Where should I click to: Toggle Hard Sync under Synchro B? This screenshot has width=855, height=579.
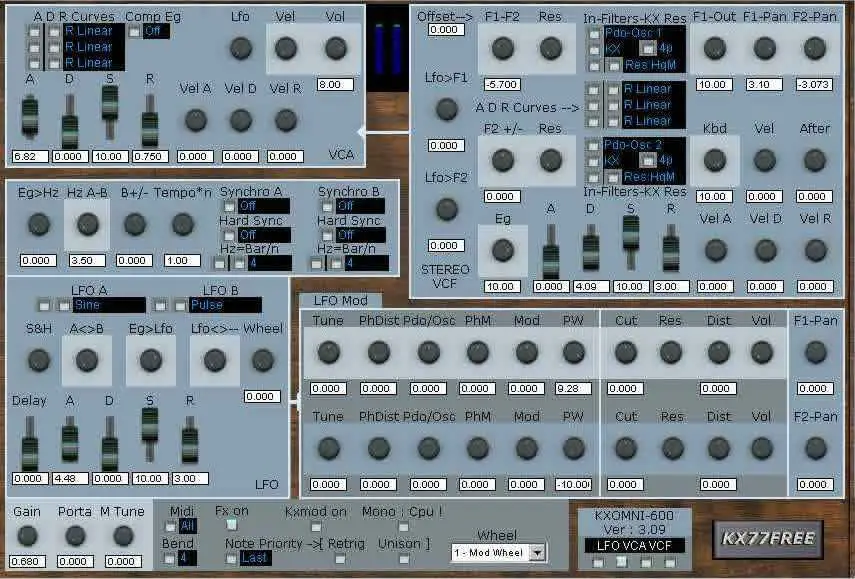pos(327,236)
